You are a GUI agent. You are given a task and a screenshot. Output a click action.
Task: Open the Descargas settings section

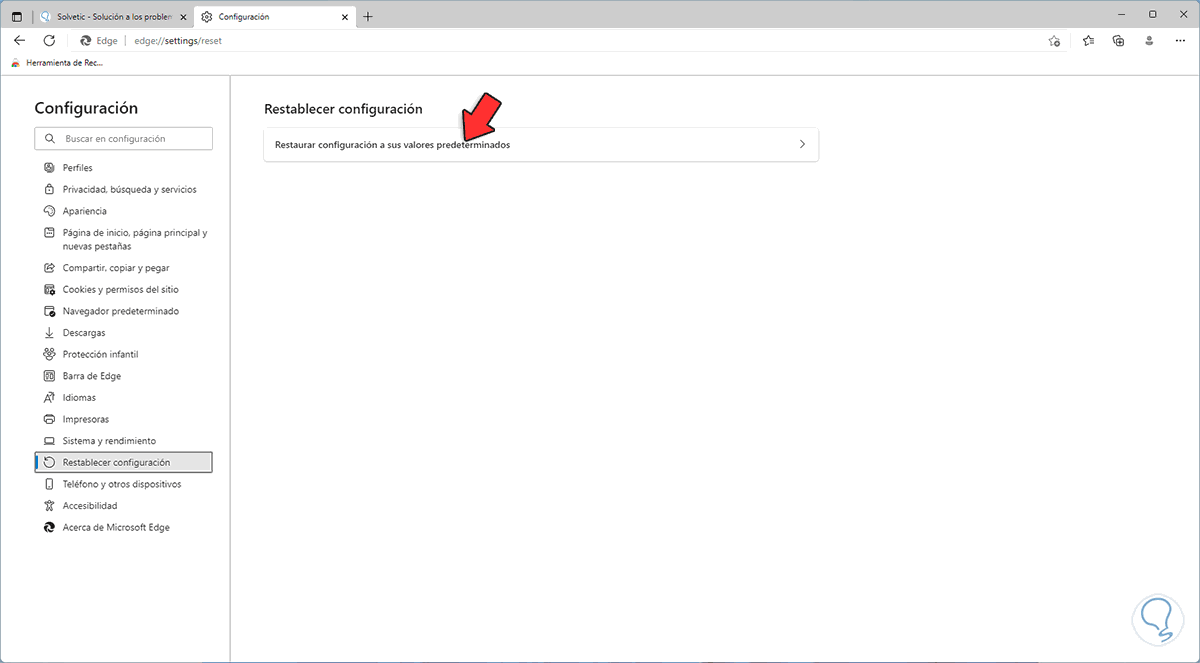[124, 333]
